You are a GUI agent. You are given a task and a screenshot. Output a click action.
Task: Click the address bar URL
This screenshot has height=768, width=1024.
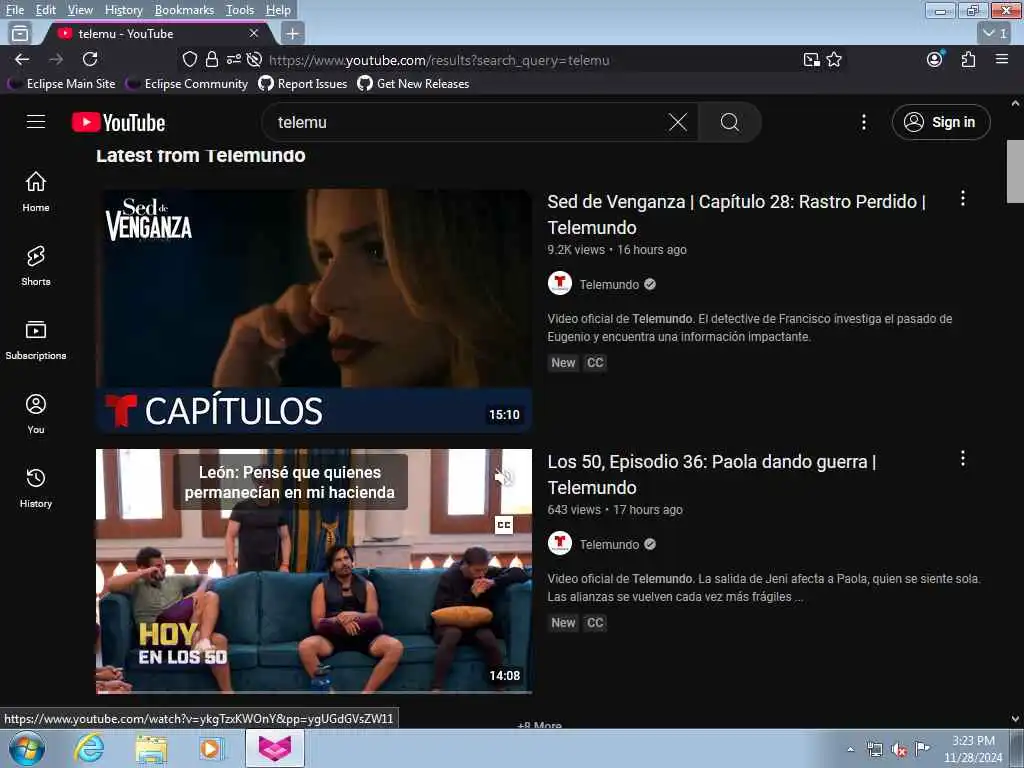click(439, 60)
